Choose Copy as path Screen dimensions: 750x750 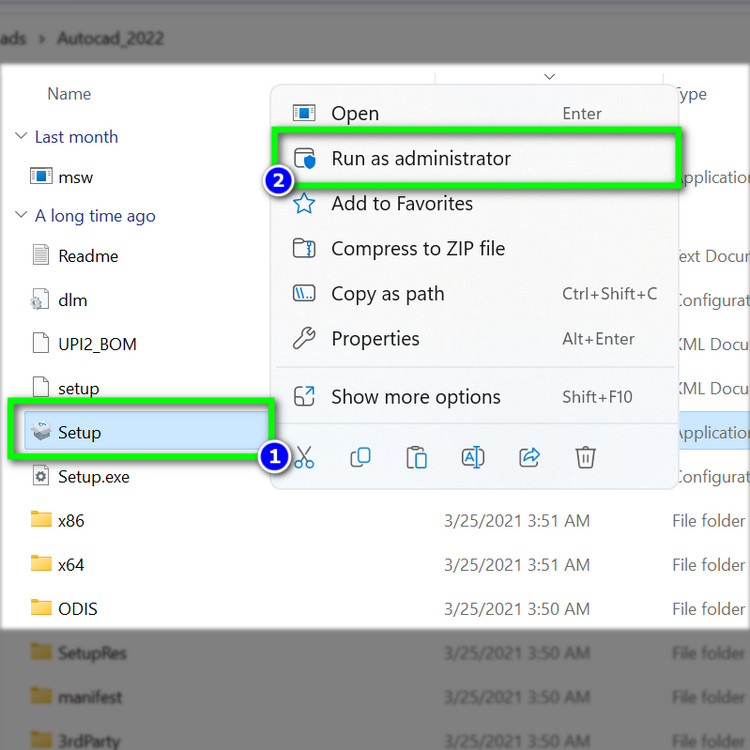[x=387, y=294]
